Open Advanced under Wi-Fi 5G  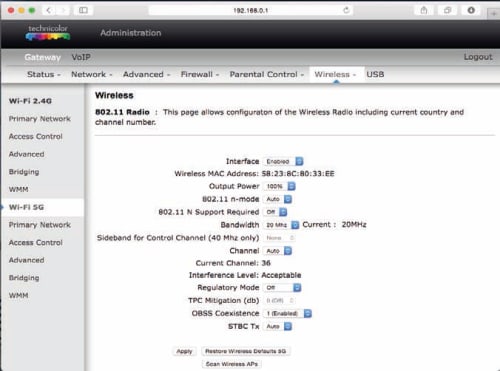click(x=26, y=260)
